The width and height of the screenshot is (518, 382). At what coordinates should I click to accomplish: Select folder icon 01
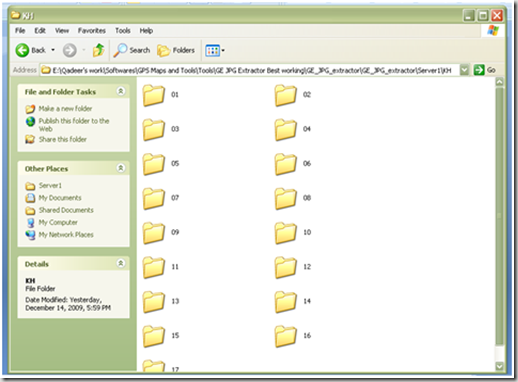click(154, 95)
